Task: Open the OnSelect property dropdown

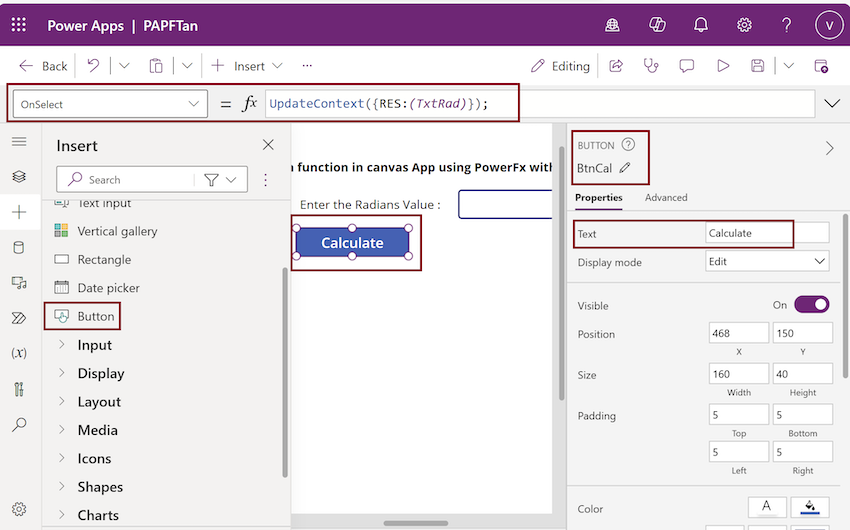Action: [x=108, y=104]
